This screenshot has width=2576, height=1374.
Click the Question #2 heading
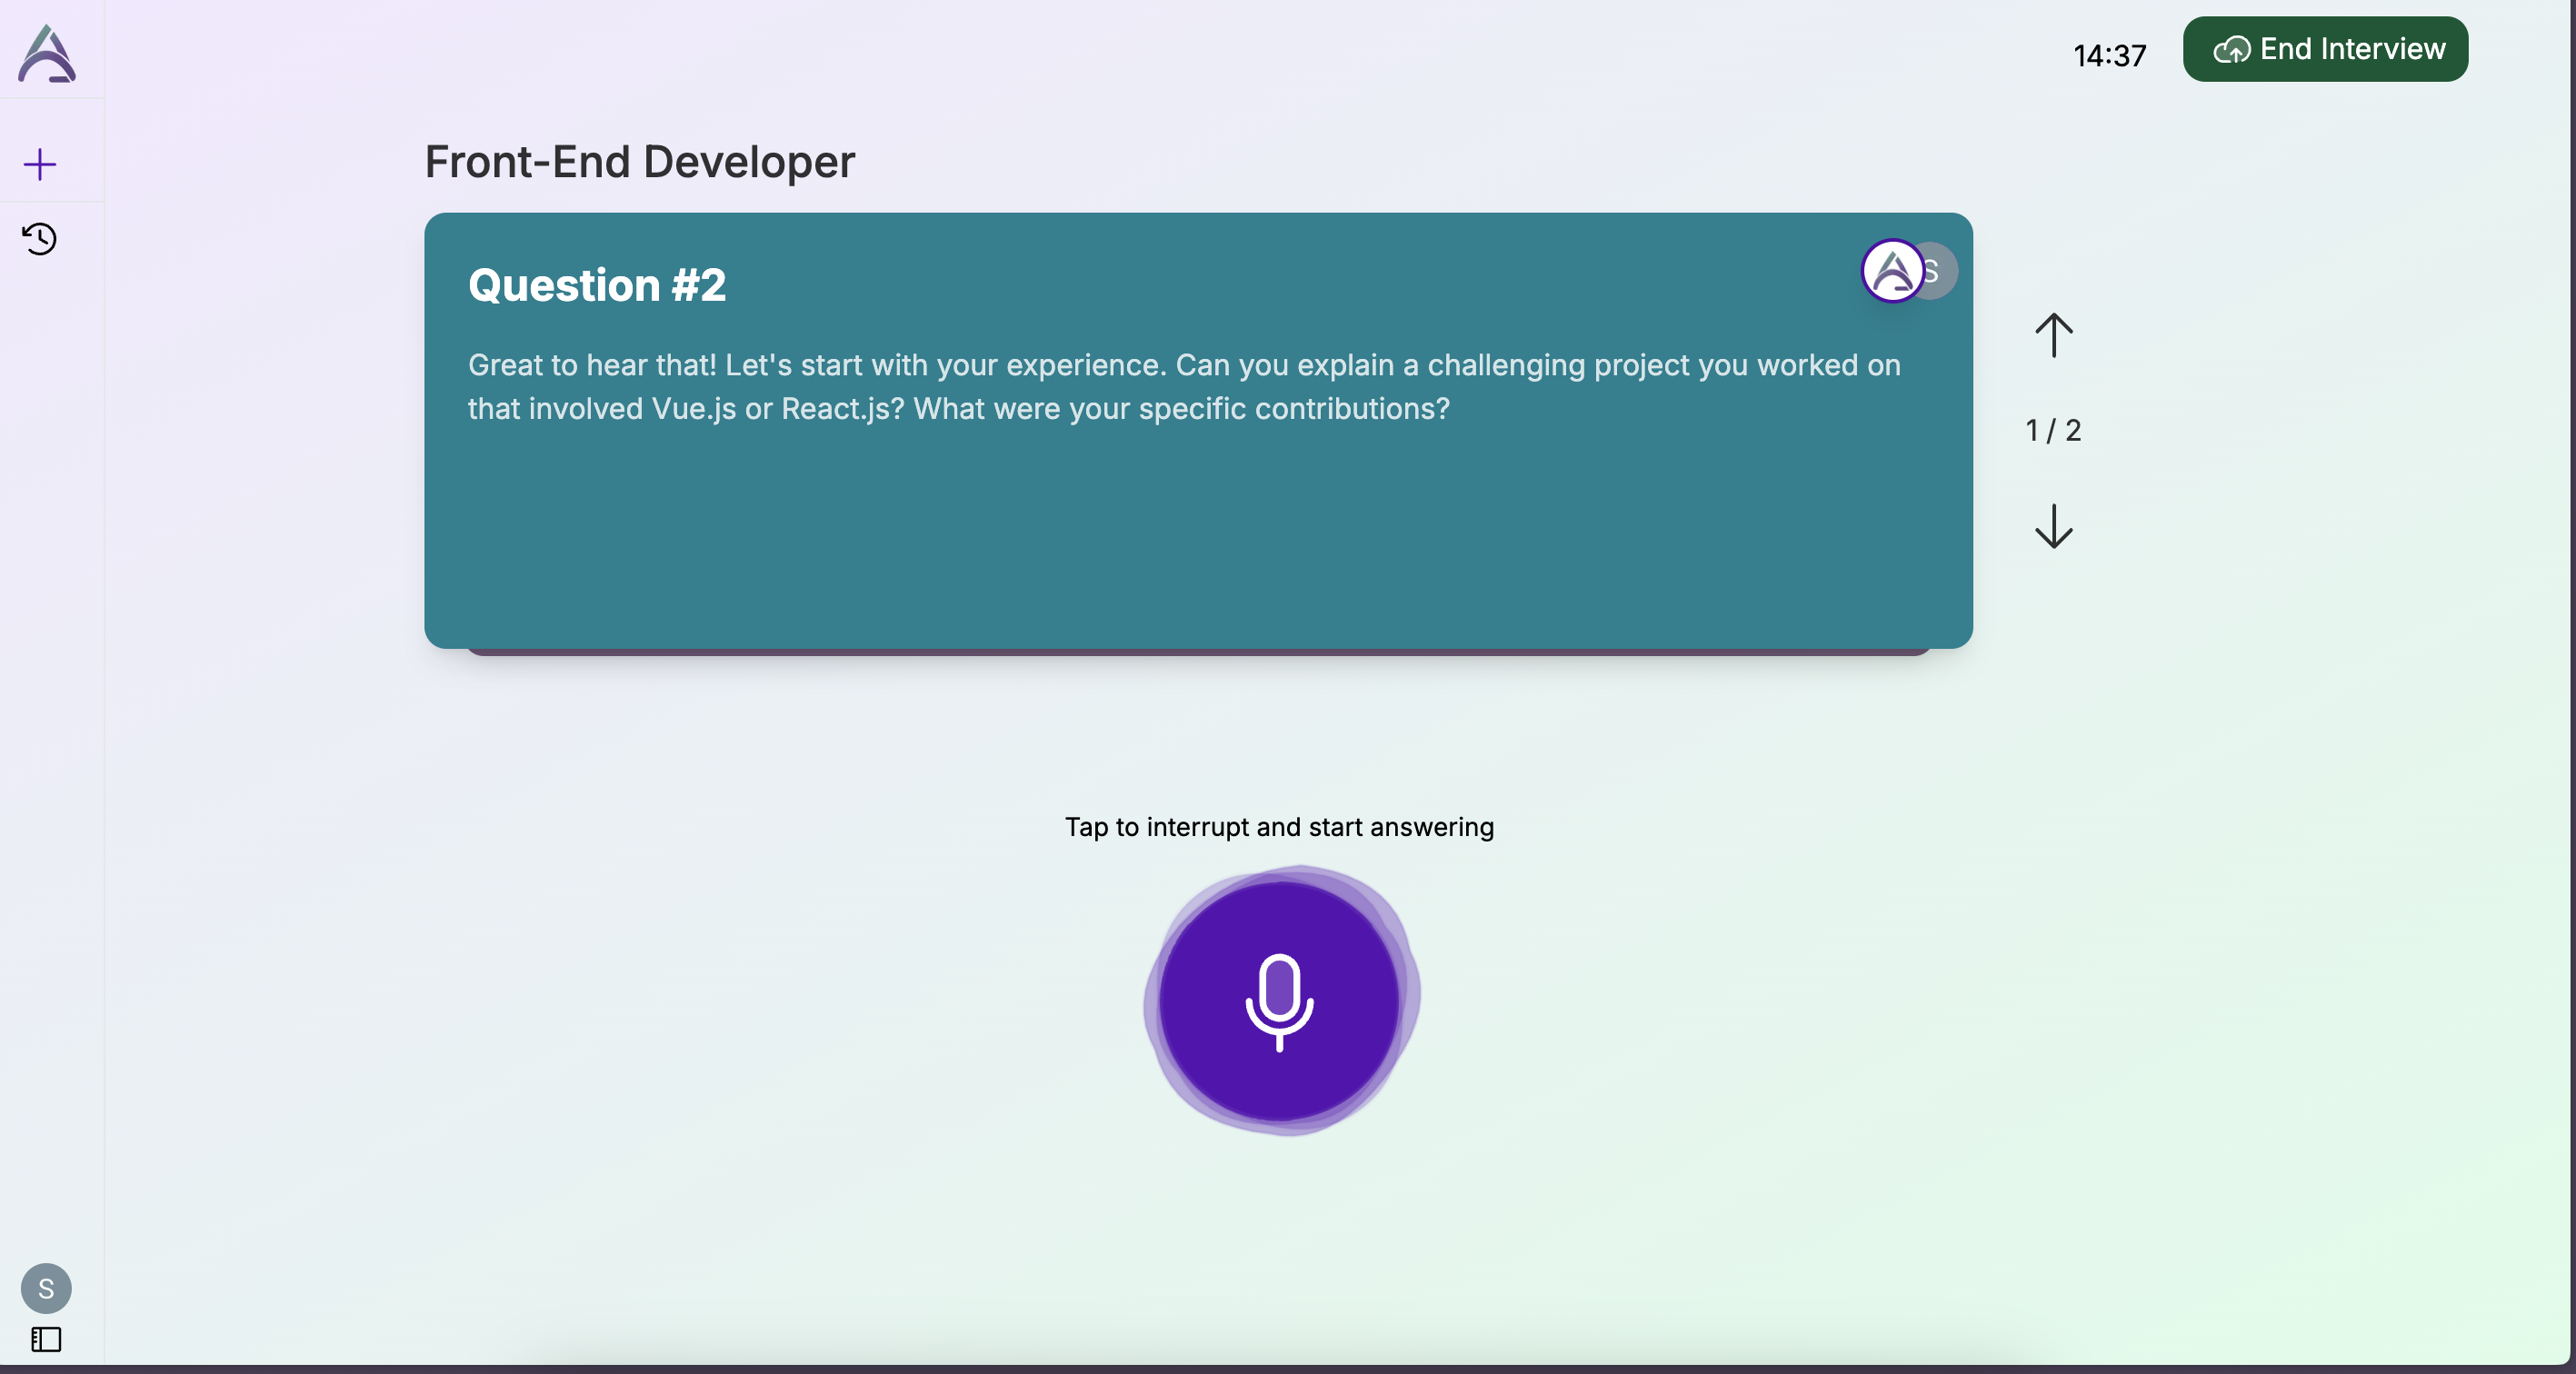pos(597,286)
